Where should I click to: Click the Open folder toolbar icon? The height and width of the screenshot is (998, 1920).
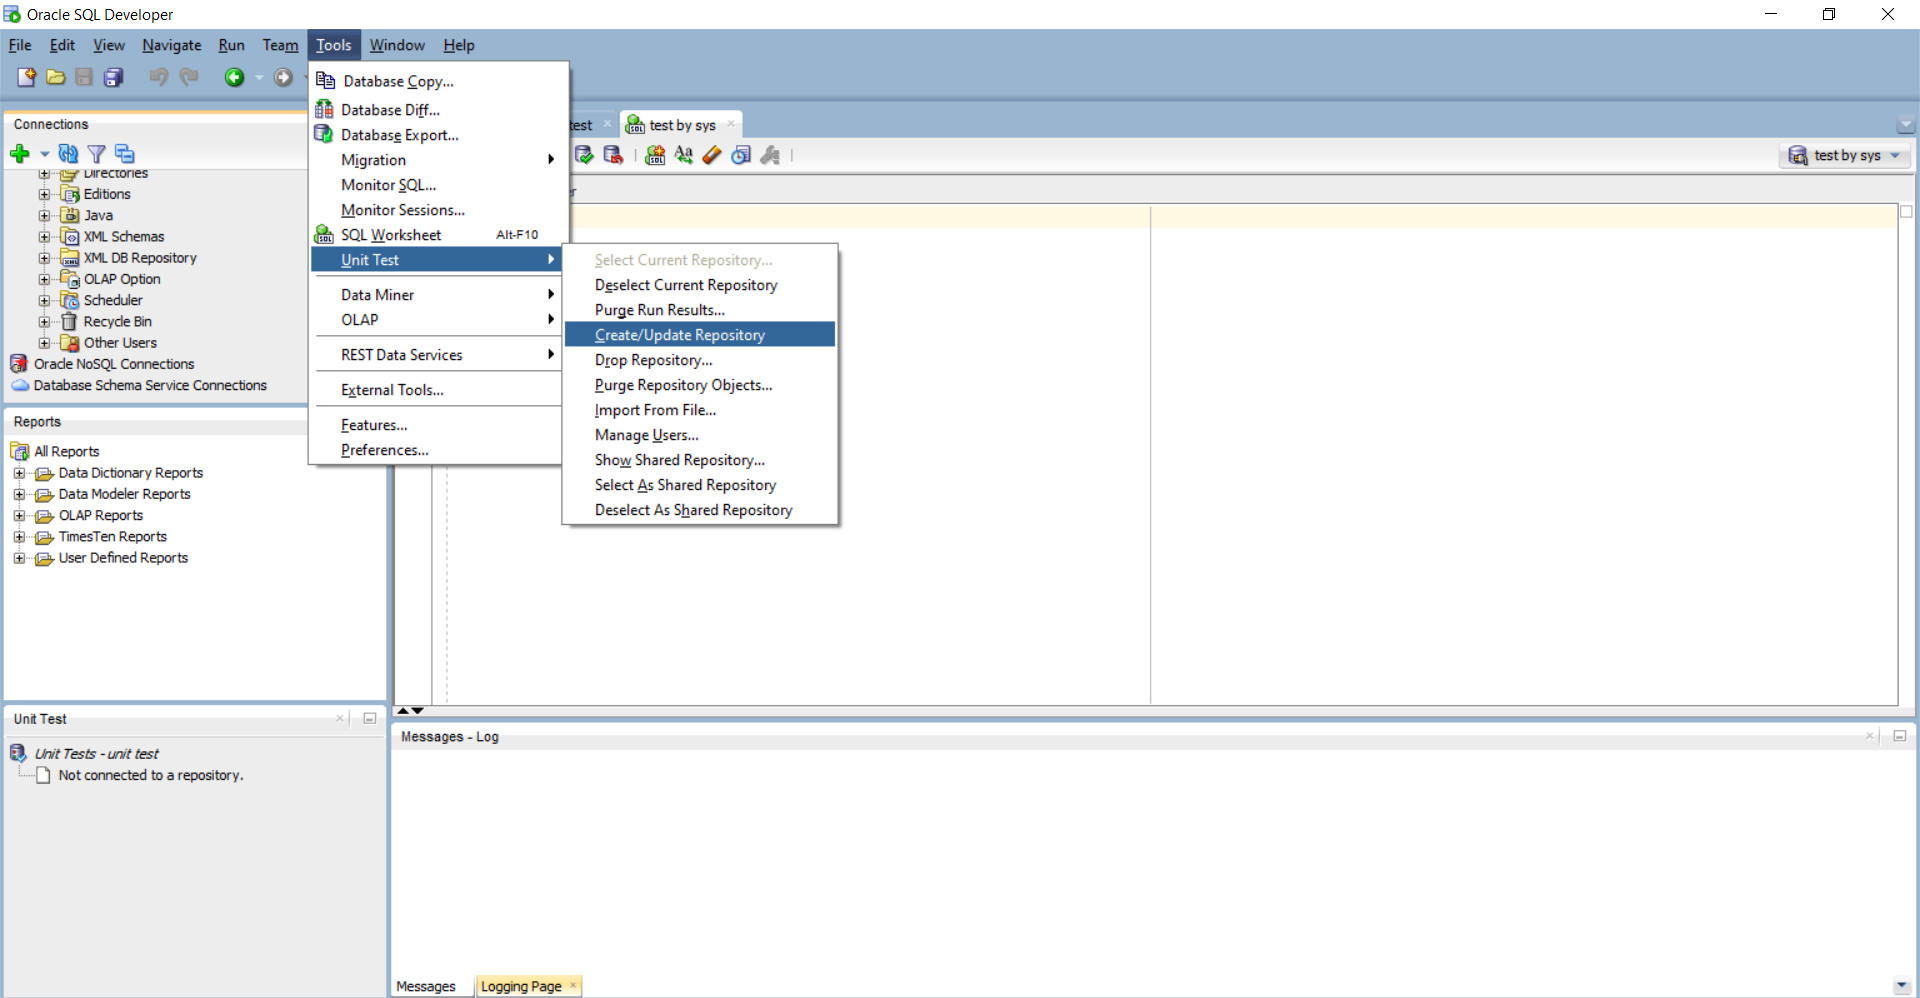coord(56,77)
